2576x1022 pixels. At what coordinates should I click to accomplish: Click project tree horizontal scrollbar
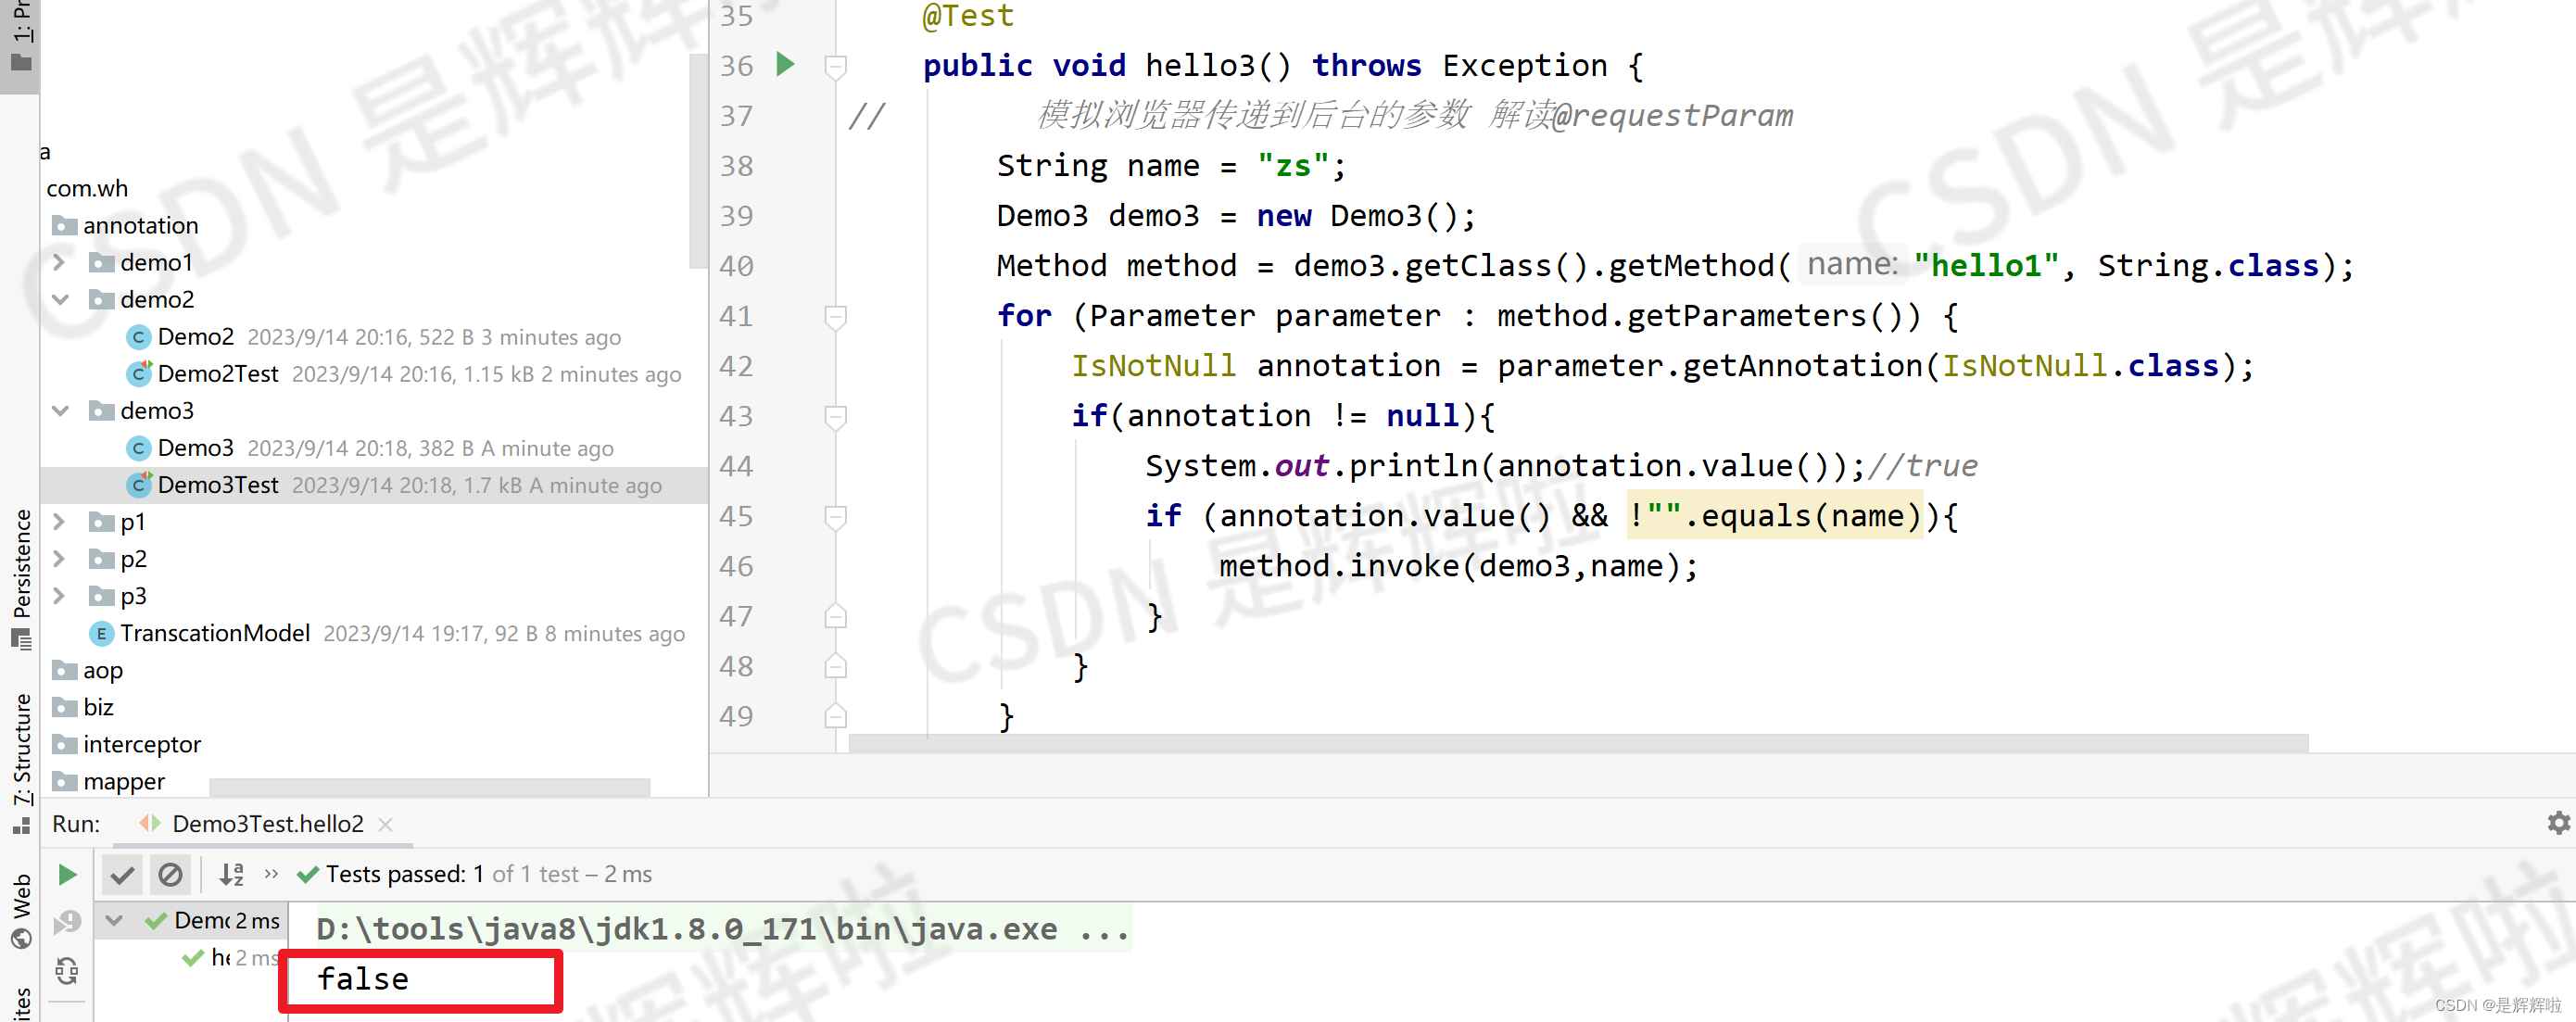(x=430, y=787)
